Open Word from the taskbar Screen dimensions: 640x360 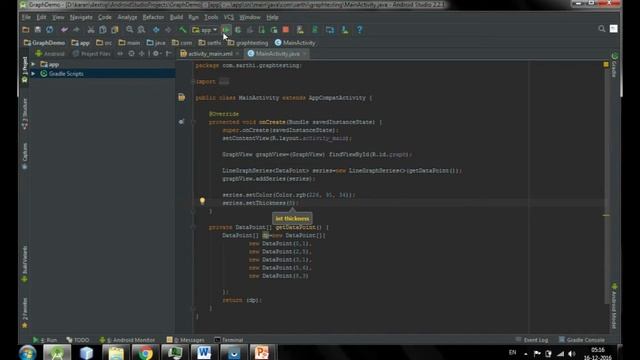click(204, 353)
